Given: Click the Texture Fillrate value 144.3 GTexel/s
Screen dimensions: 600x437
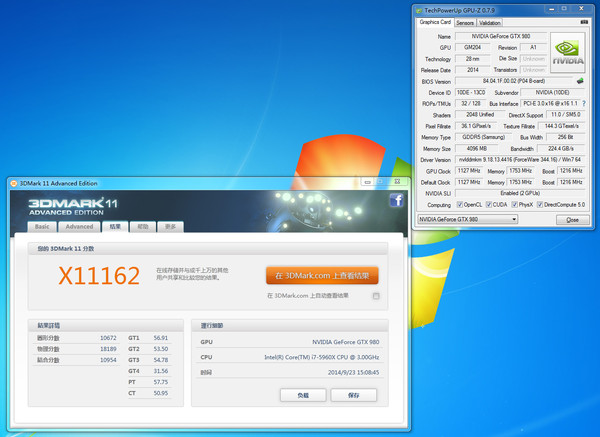Looking at the screenshot, I should pyautogui.click(x=561, y=126).
